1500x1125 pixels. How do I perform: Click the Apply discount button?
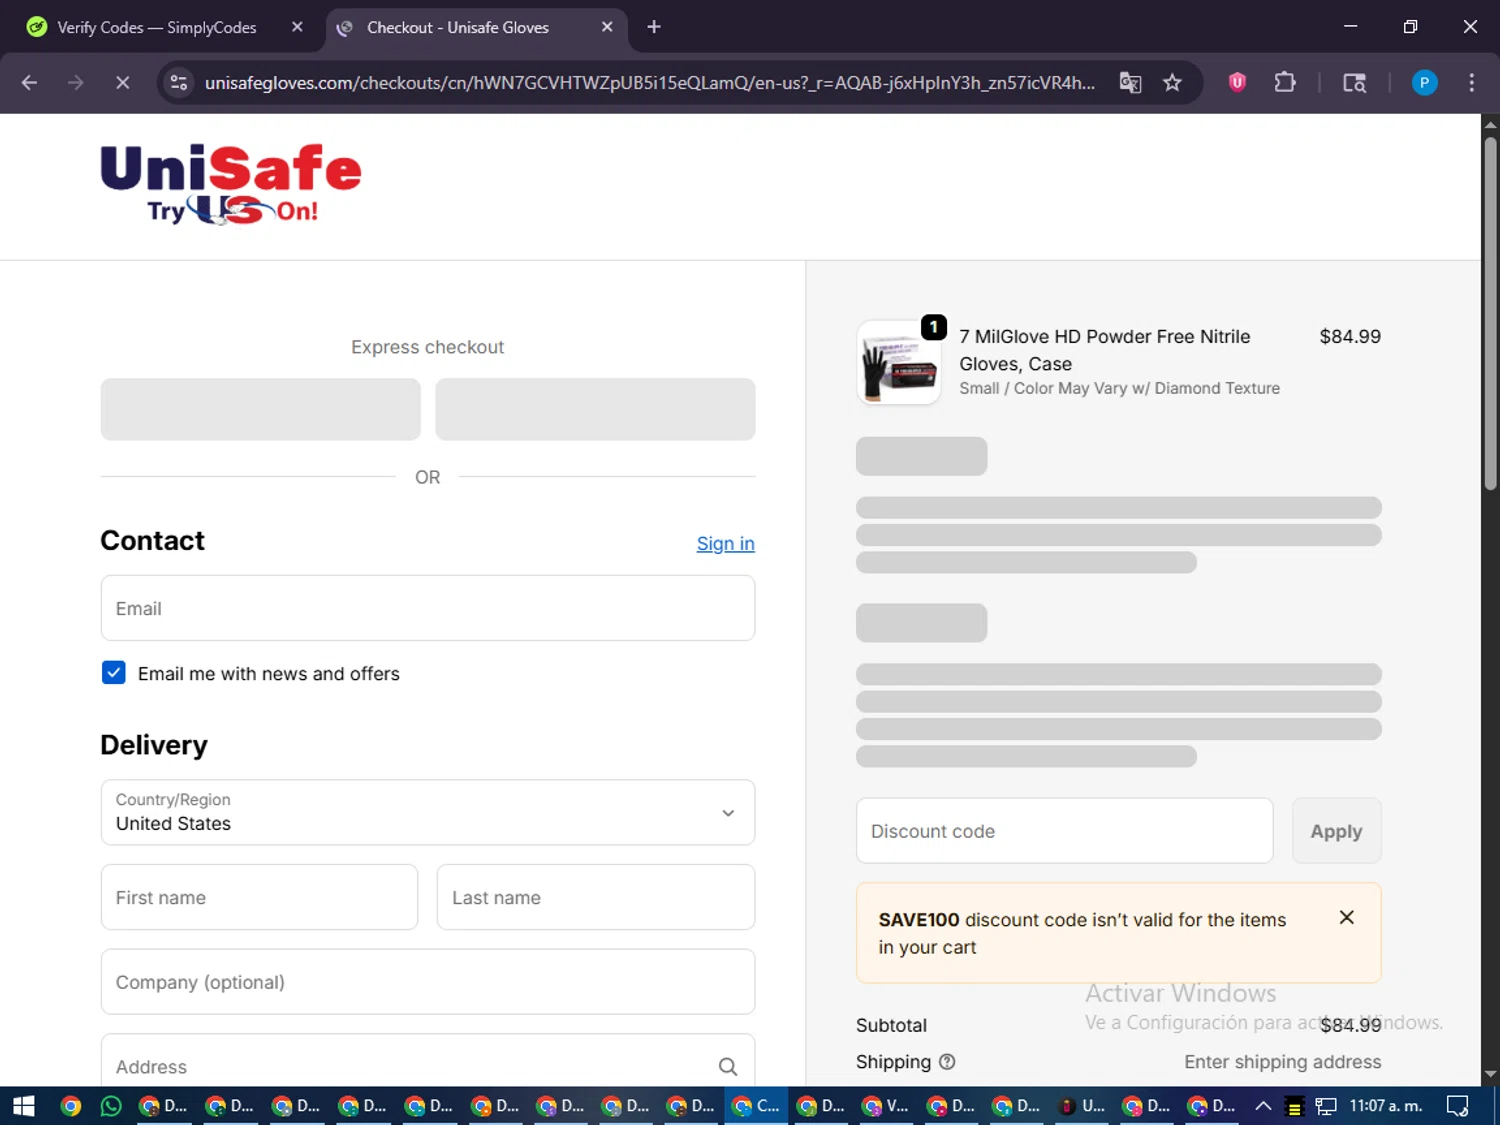click(x=1336, y=831)
